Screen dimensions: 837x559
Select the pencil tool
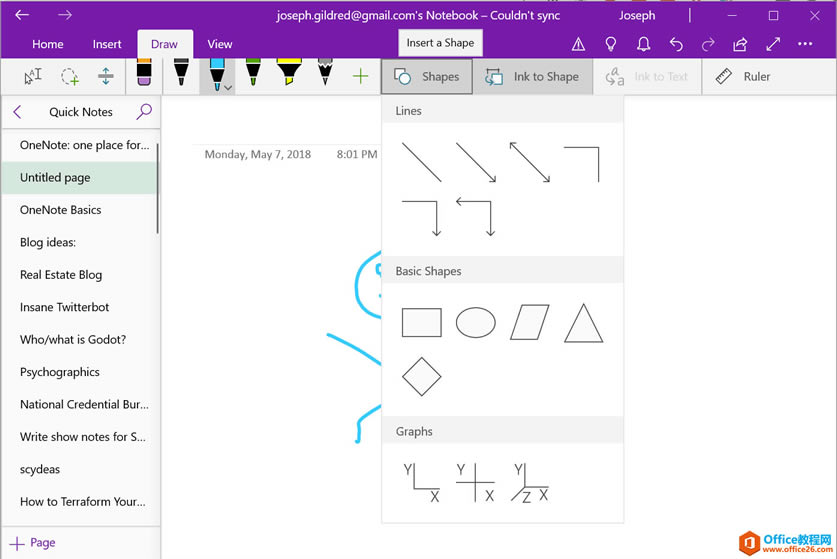click(325, 73)
